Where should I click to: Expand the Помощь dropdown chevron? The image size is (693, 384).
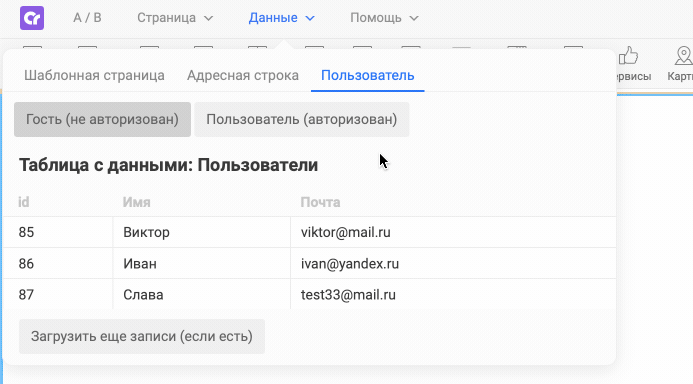pyautogui.click(x=414, y=19)
